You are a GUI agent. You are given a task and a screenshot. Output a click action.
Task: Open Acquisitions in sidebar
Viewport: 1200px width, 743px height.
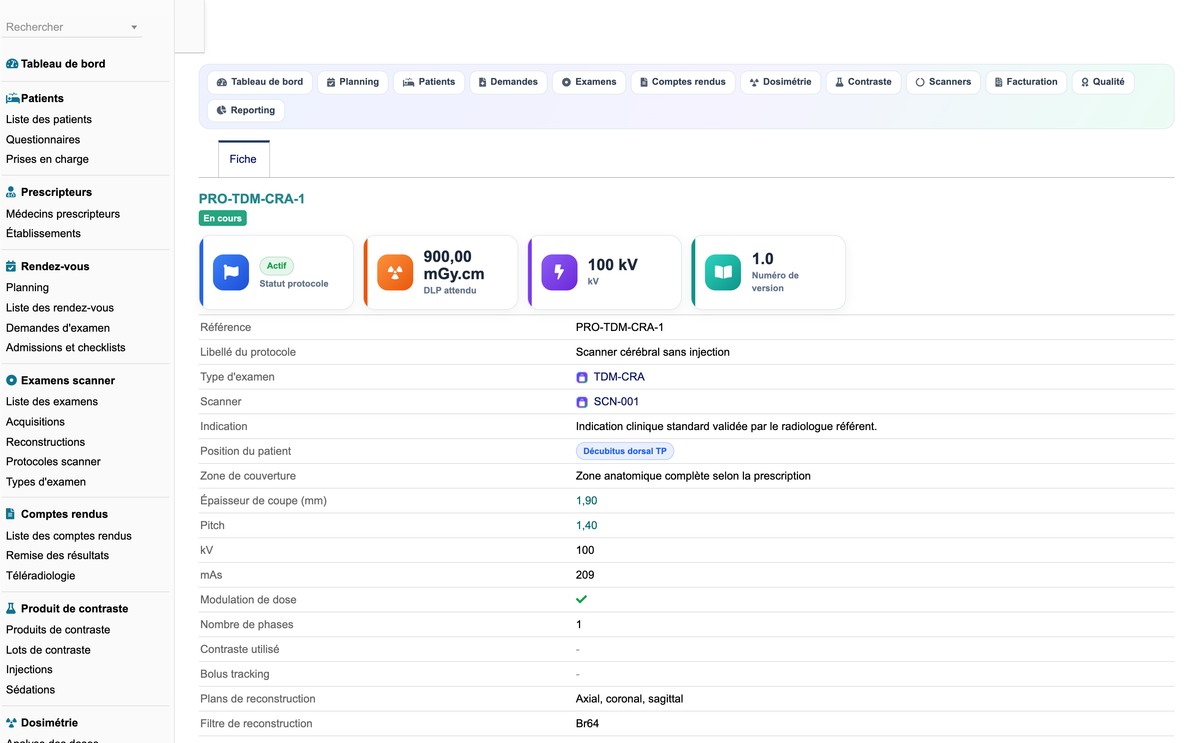point(35,422)
